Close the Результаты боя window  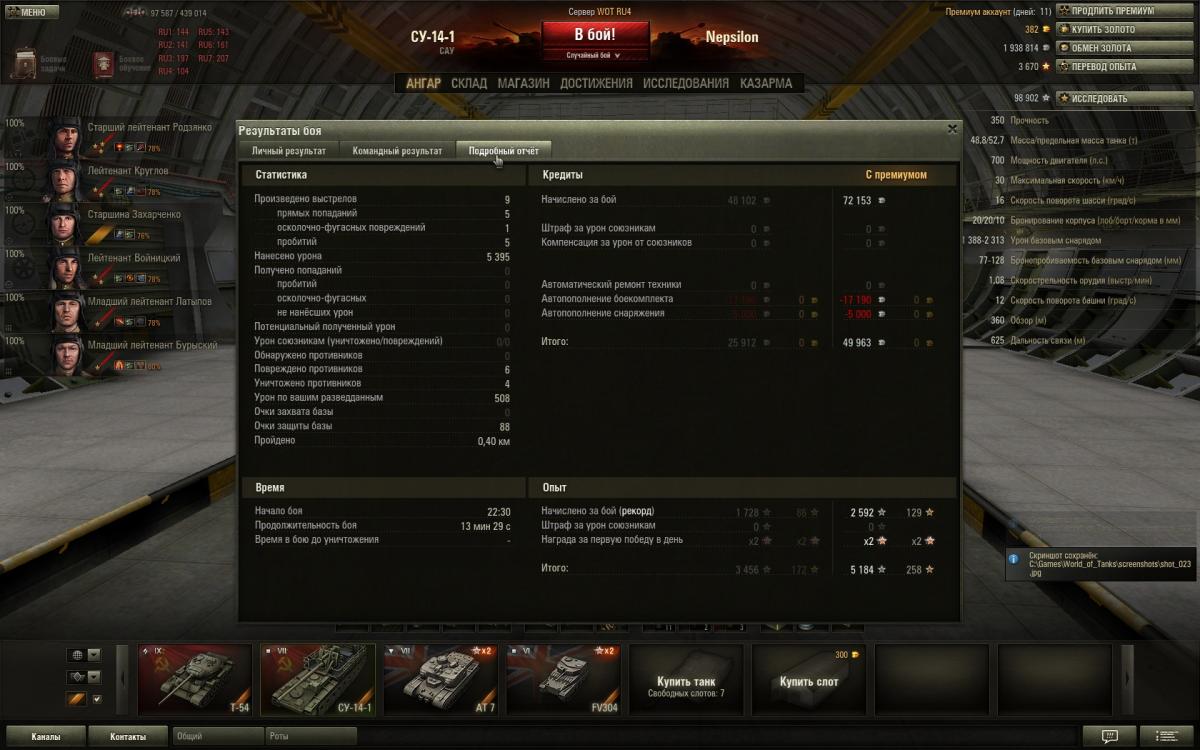tap(952, 129)
